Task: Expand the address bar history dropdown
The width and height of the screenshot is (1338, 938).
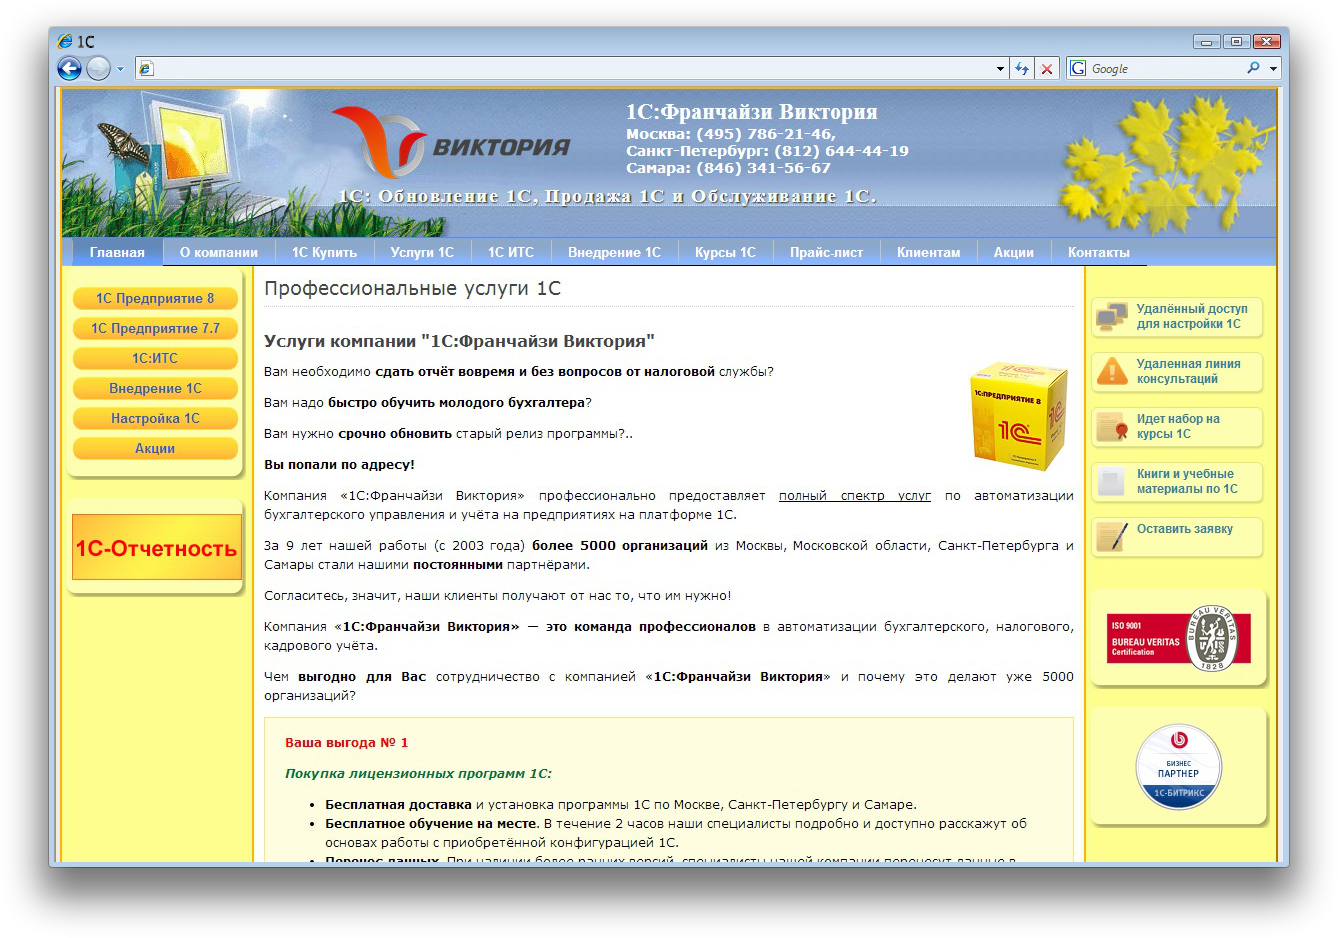Action: point(1000,69)
